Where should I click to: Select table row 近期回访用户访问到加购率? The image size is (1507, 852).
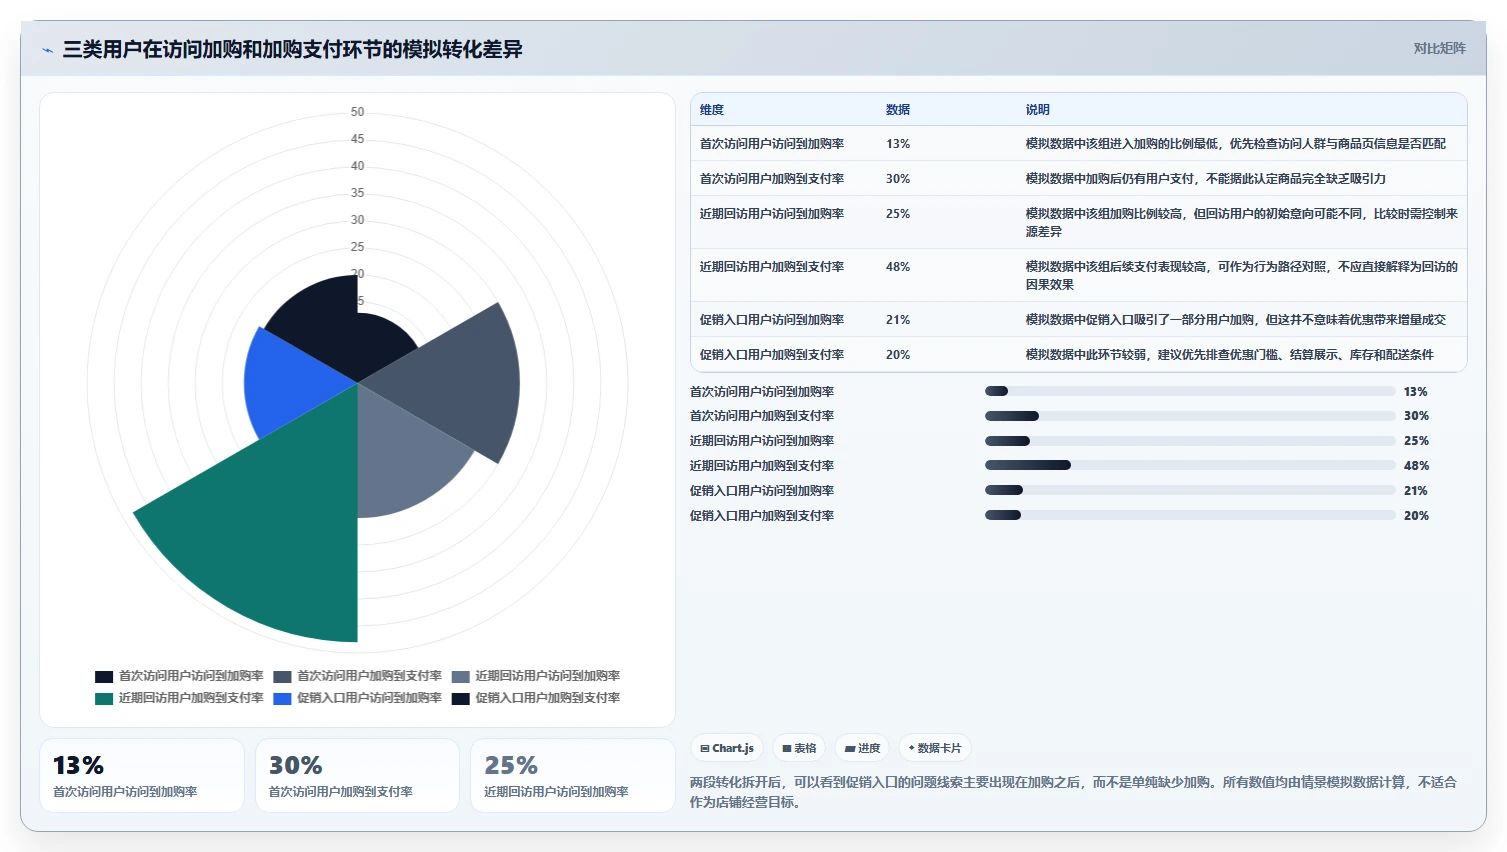click(x=1078, y=223)
